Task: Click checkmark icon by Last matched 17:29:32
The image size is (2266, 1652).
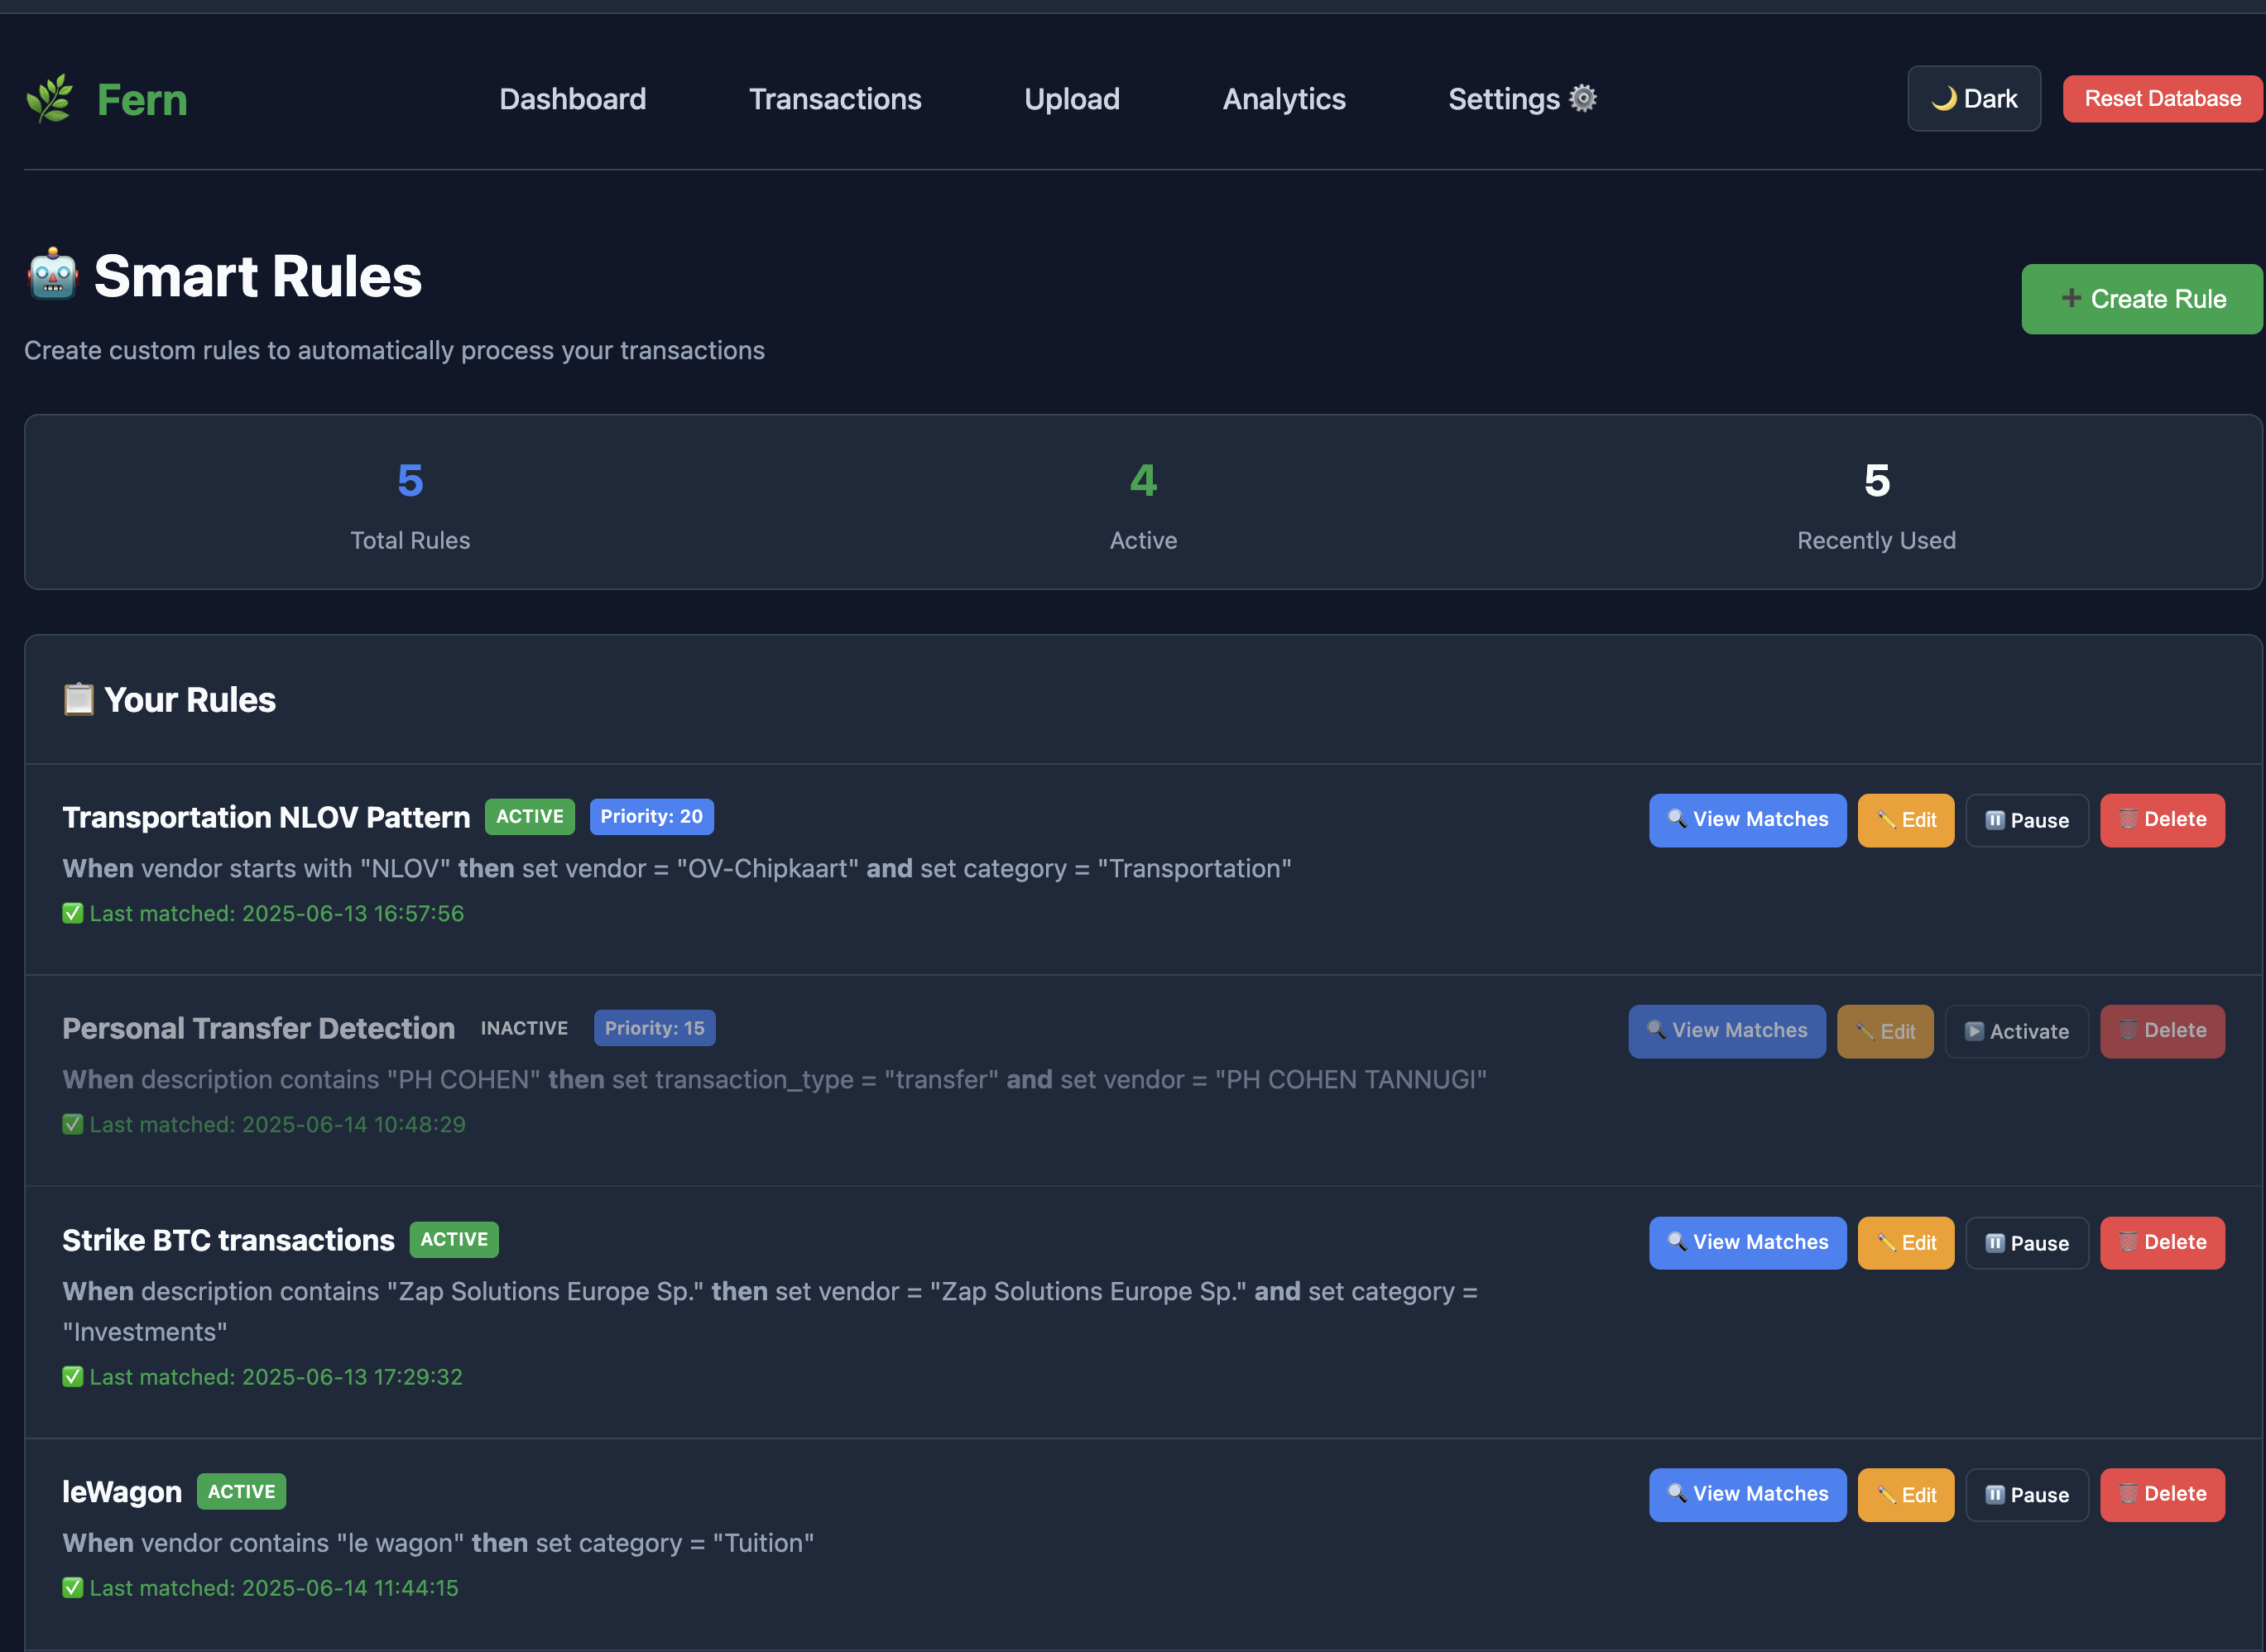Action: [x=73, y=1376]
